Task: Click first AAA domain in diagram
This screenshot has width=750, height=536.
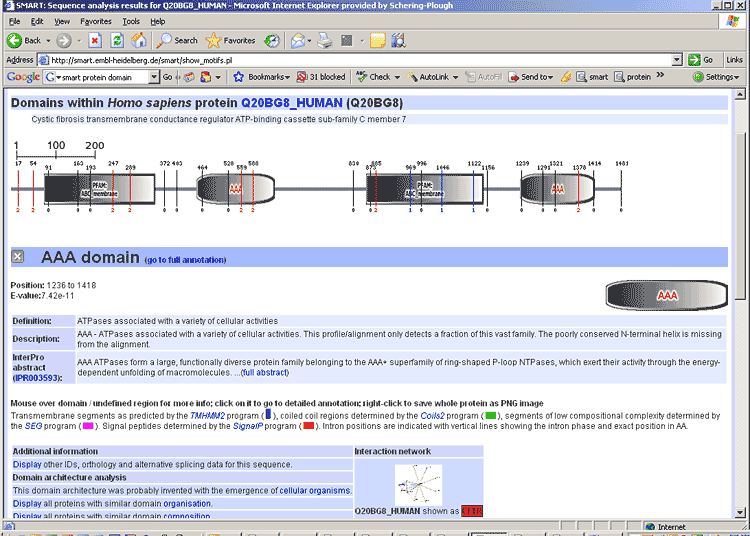Action: click(x=235, y=188)
